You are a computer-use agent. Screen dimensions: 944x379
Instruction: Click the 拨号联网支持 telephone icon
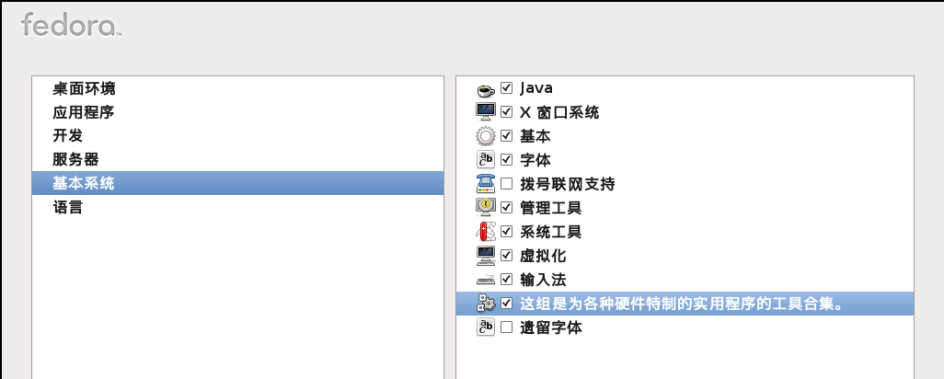coord(485,183)
